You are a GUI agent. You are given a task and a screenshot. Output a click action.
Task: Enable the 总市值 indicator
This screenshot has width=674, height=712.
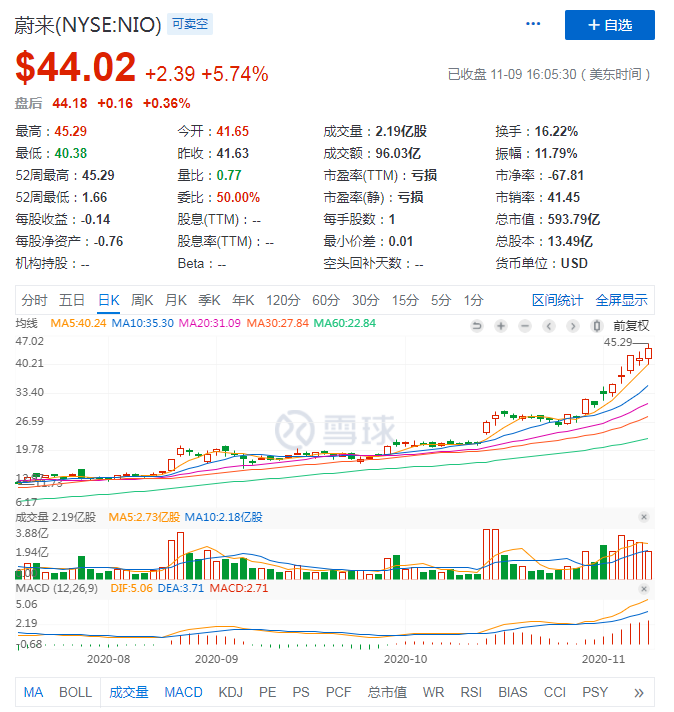[387, 692]
